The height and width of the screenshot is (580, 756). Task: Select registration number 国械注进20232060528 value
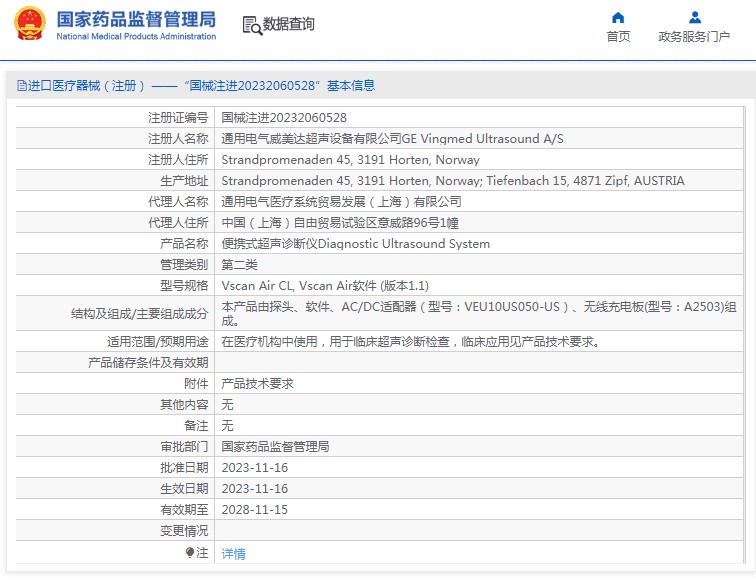tap(284, 118)
